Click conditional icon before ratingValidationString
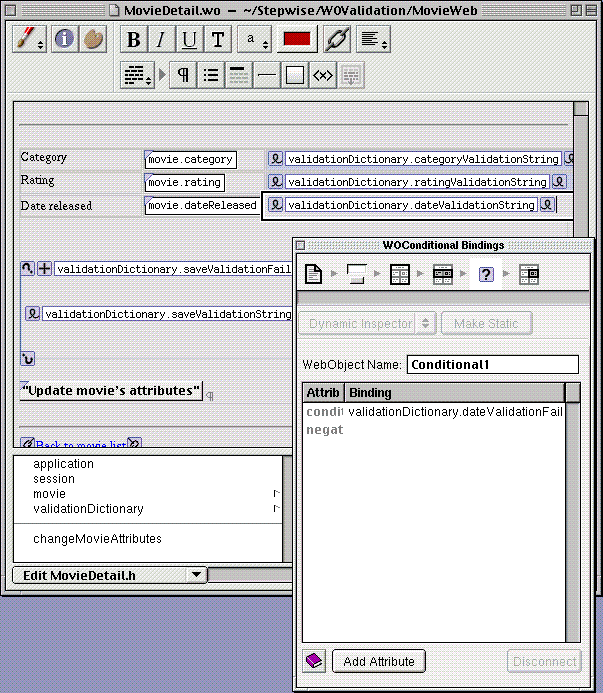The height and width of the screenshot is (693, 603). [275, 182]
